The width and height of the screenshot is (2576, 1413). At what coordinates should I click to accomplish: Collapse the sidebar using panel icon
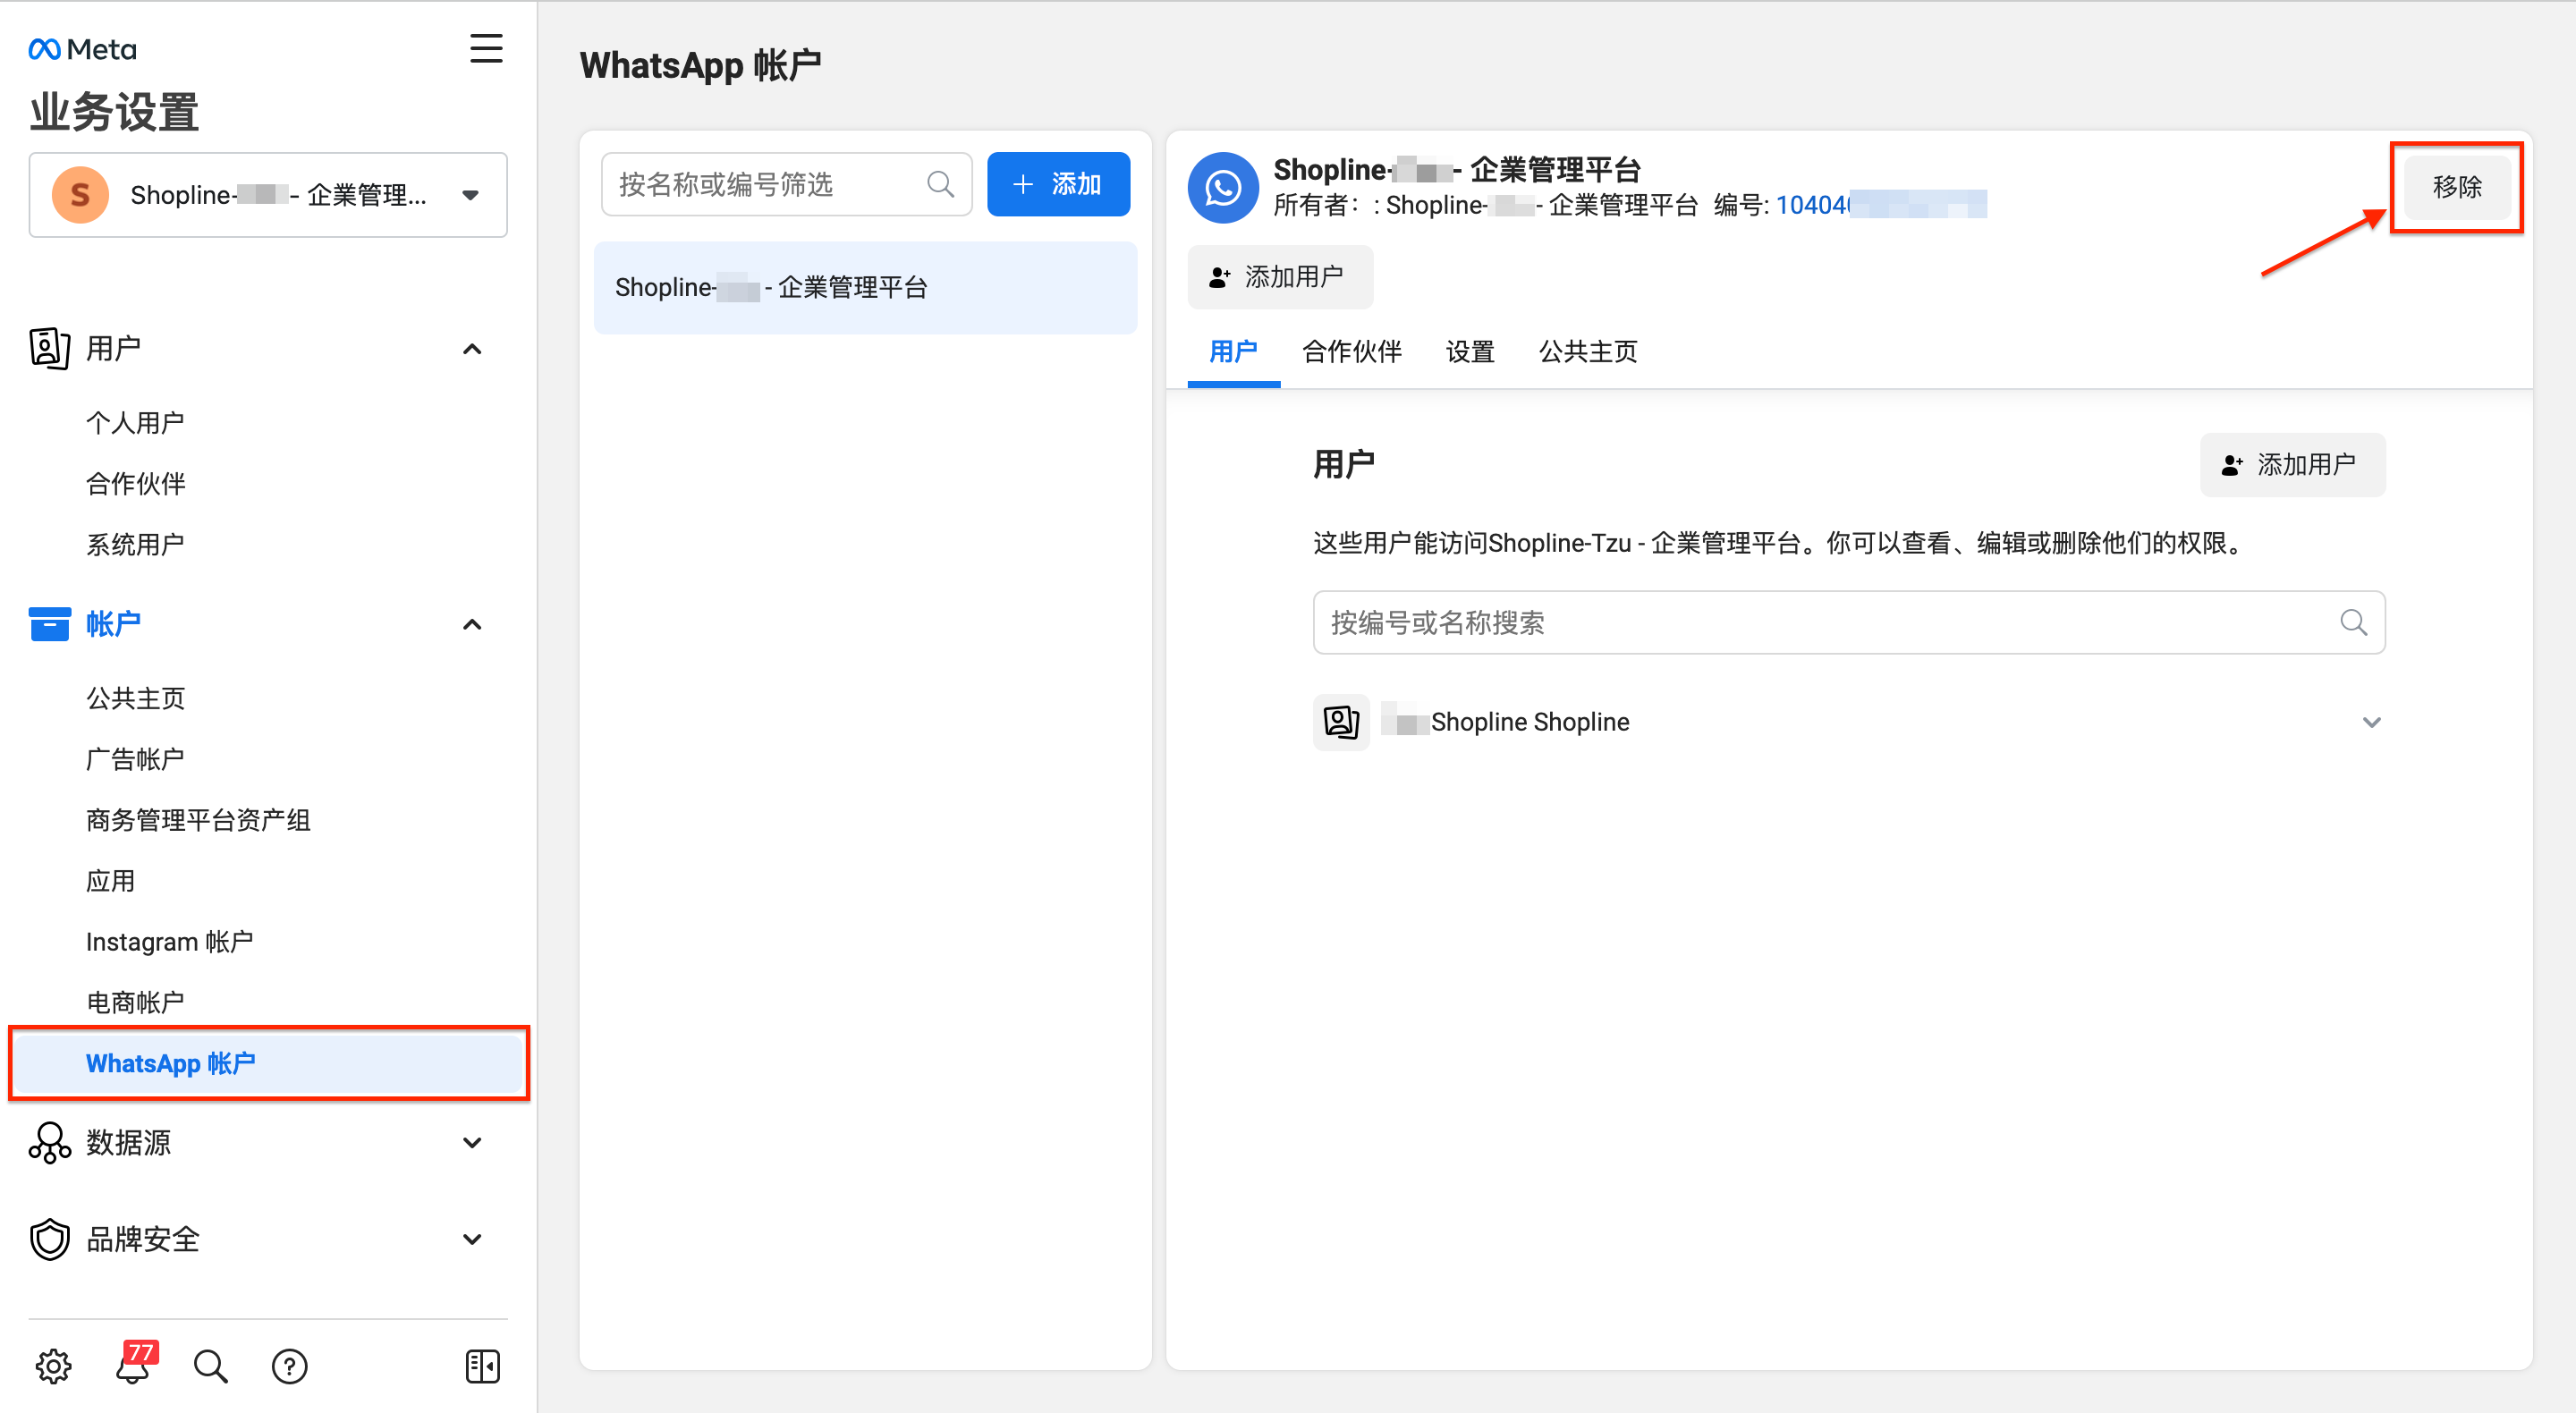point(483,1366)
